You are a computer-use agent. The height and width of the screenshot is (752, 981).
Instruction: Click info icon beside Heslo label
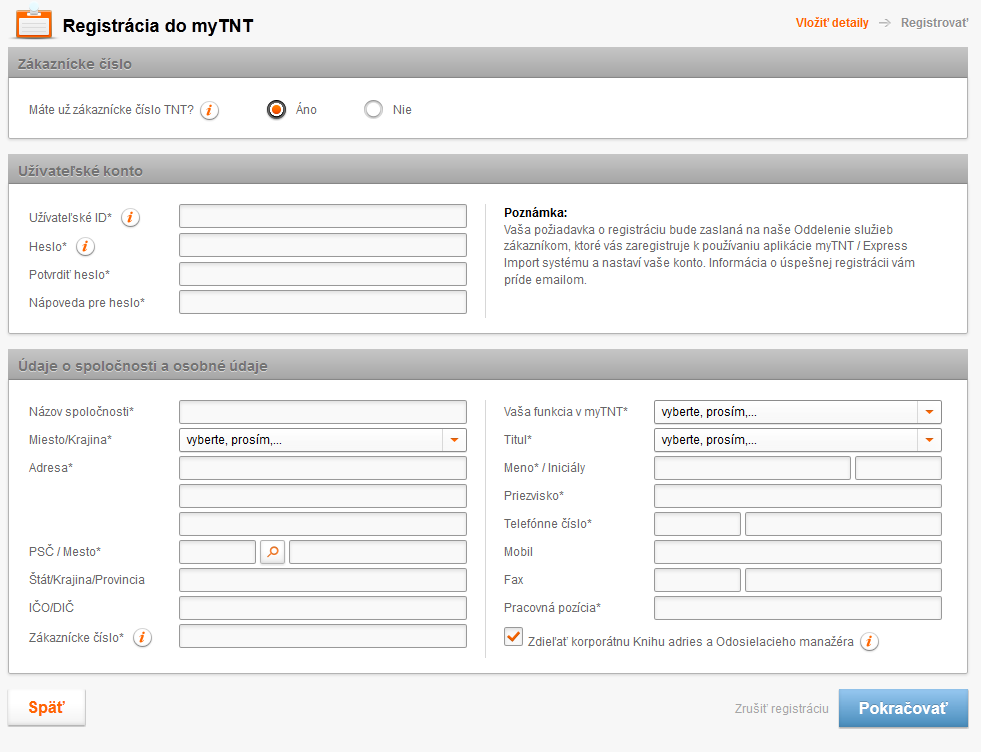click(86, 246)
